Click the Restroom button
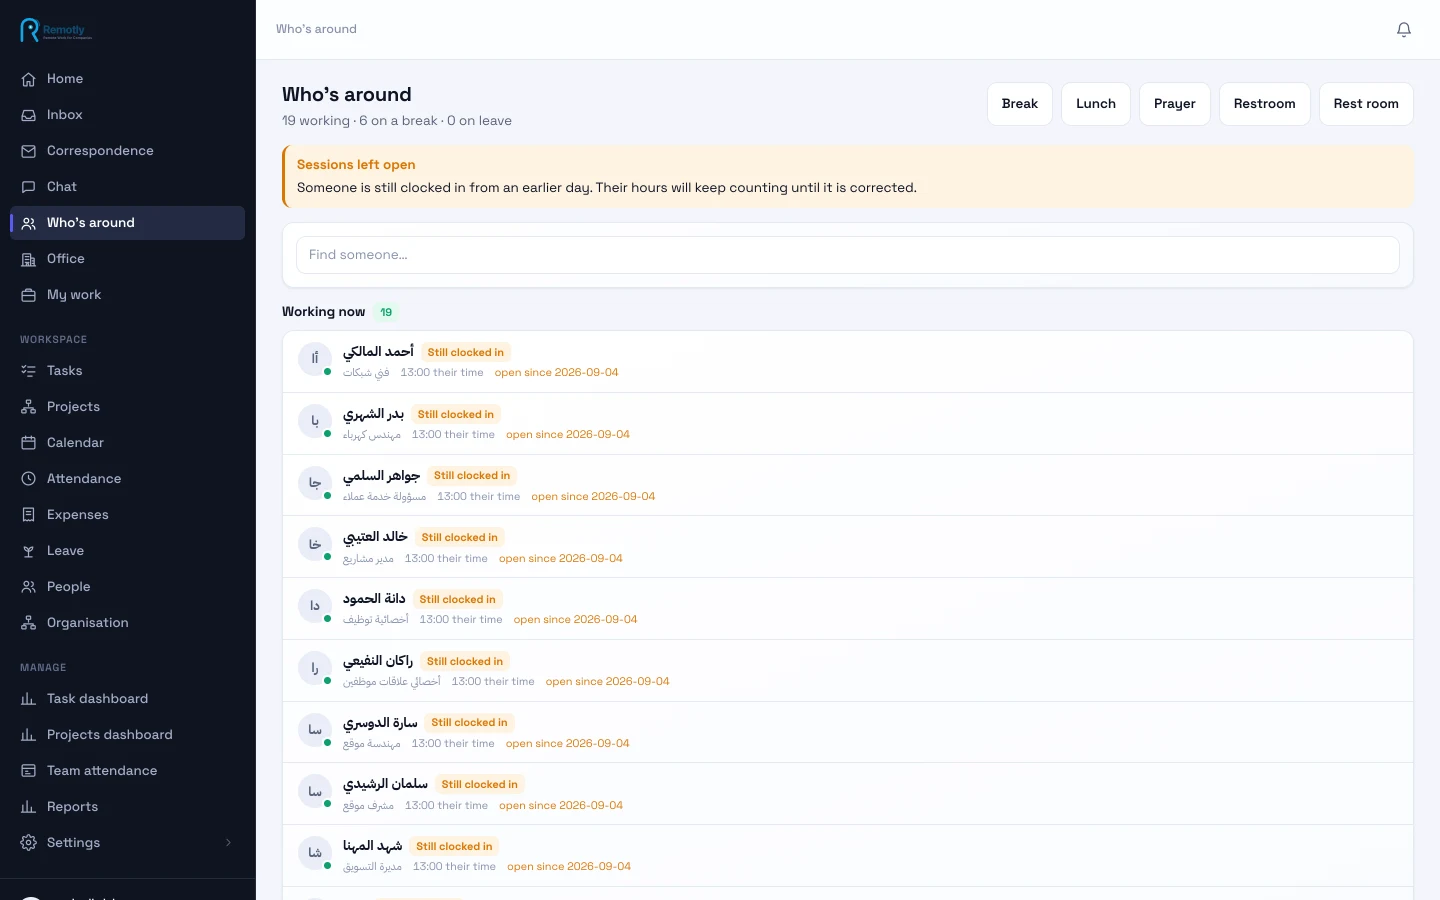The image size is (1440, 900). (1265, 104)
